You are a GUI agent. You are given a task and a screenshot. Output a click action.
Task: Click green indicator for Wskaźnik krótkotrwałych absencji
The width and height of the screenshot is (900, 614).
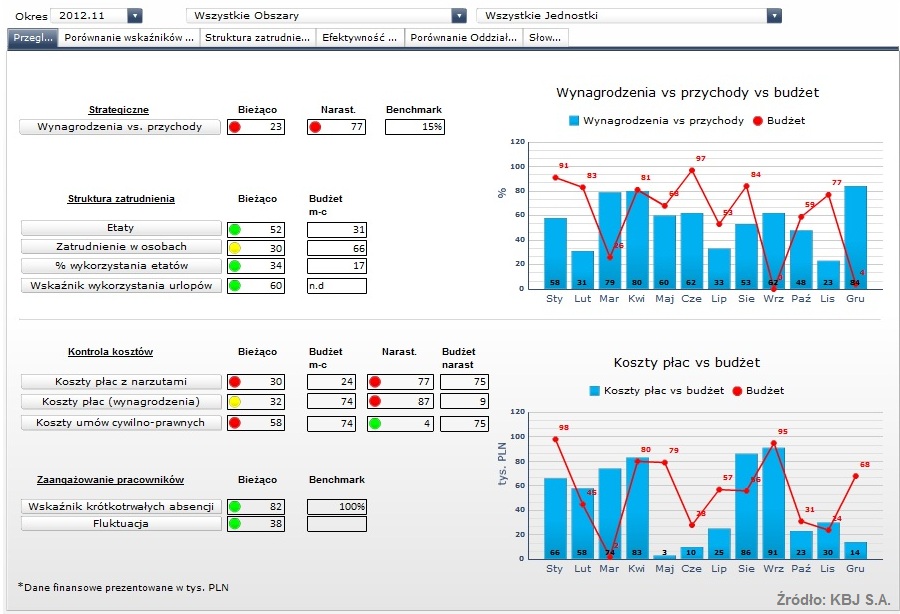coord(235,507)
